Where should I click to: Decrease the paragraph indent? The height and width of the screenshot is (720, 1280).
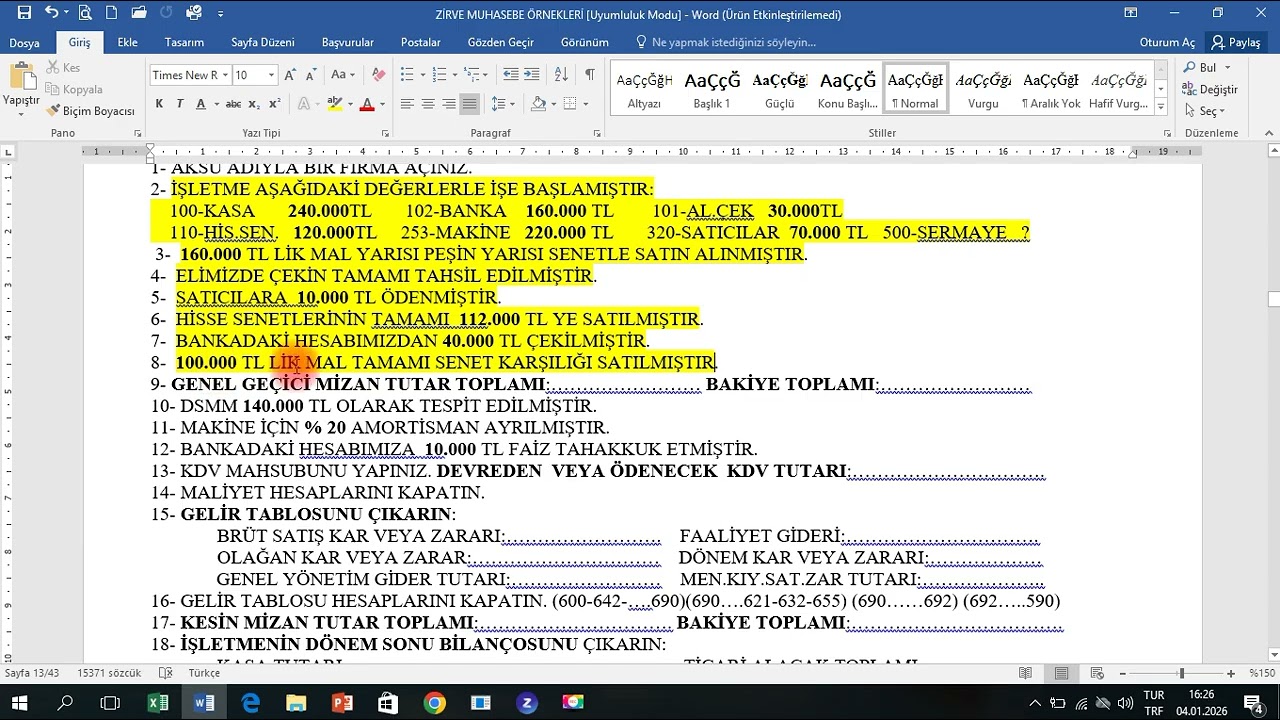coord(511,75)
